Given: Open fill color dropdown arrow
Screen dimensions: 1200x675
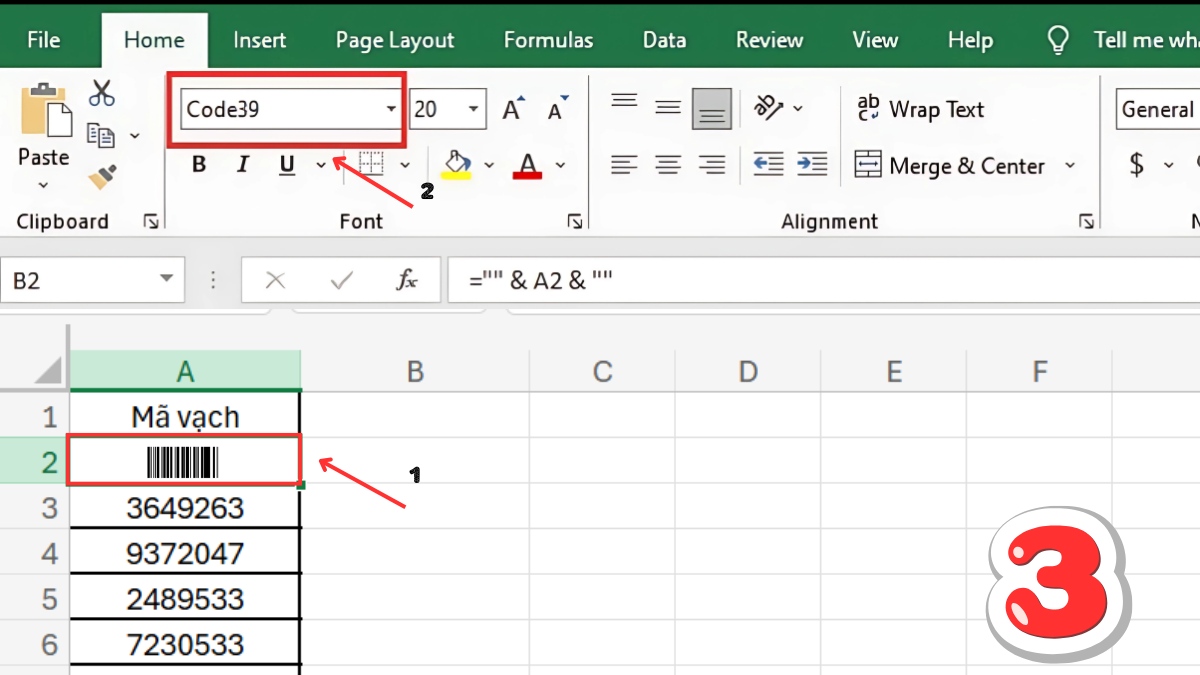Looking at the screenshot, I should [489, 165].
